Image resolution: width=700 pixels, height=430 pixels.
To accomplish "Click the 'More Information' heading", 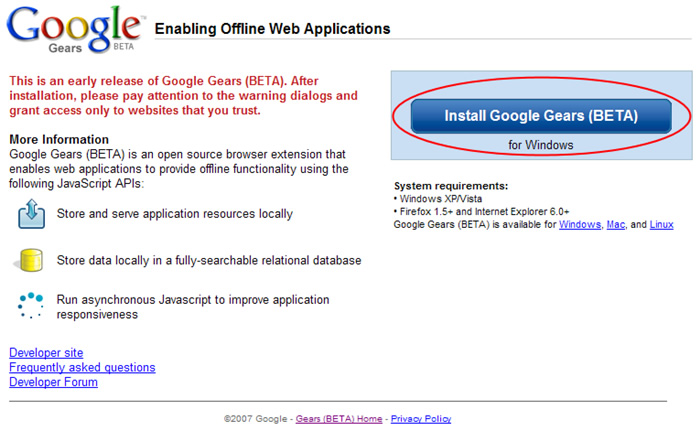I will (x=59, y=139).
